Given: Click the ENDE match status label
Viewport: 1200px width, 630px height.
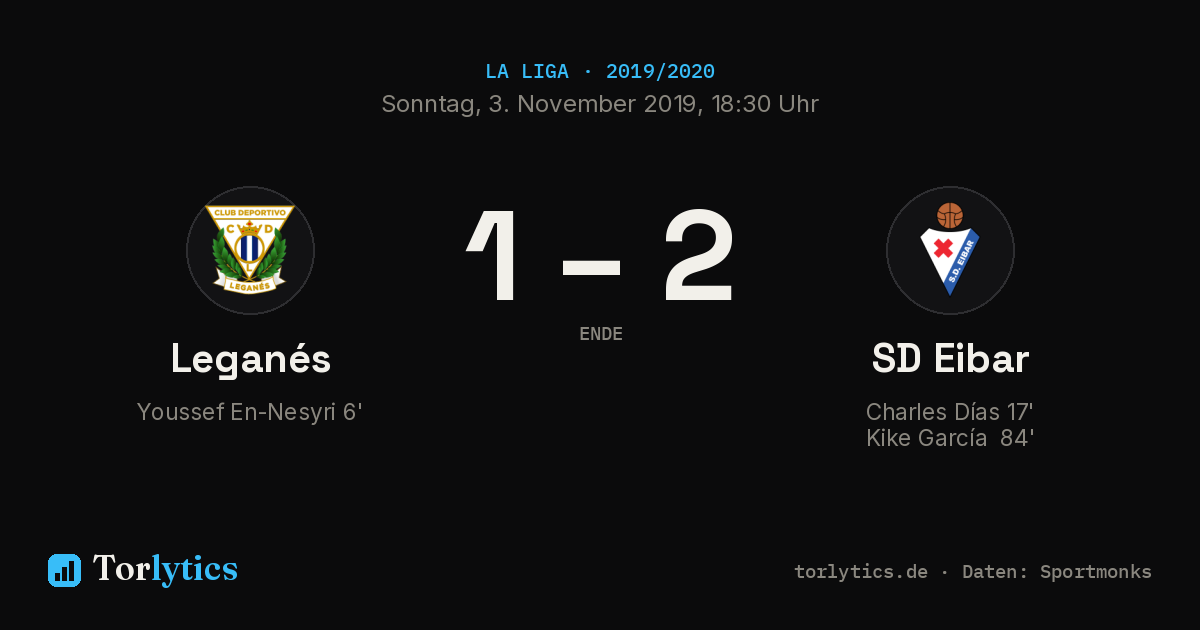Looking at the screenshot, I should (601, 334).
